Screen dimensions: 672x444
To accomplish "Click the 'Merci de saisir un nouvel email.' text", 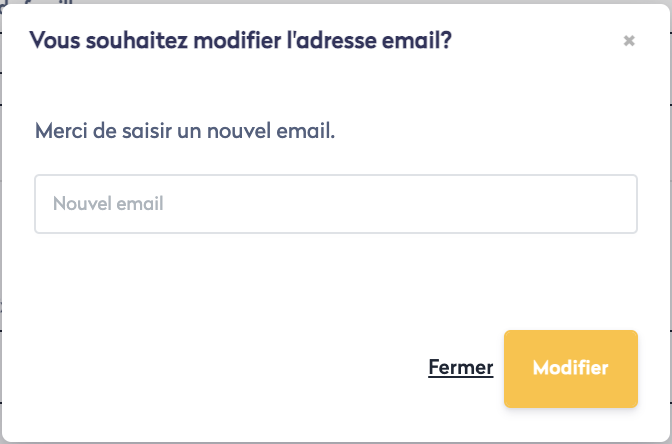I will click(184, 131).
